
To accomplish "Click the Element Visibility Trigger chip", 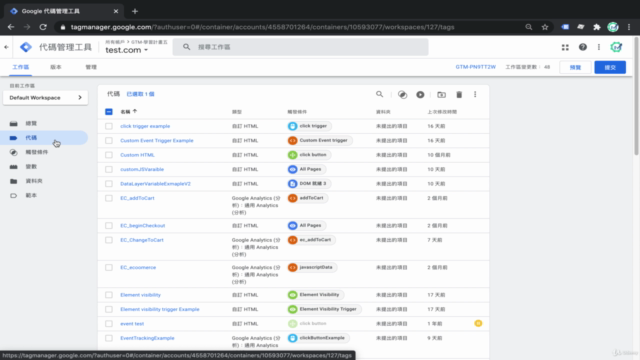I will click(324, 309).
